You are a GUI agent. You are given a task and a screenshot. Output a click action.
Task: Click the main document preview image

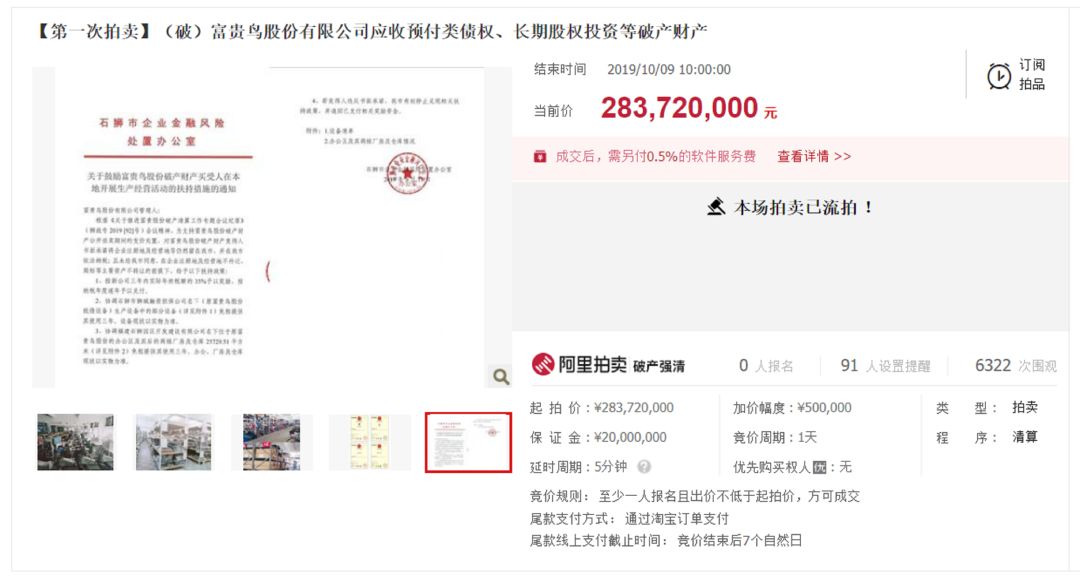(x=271, y=227)
